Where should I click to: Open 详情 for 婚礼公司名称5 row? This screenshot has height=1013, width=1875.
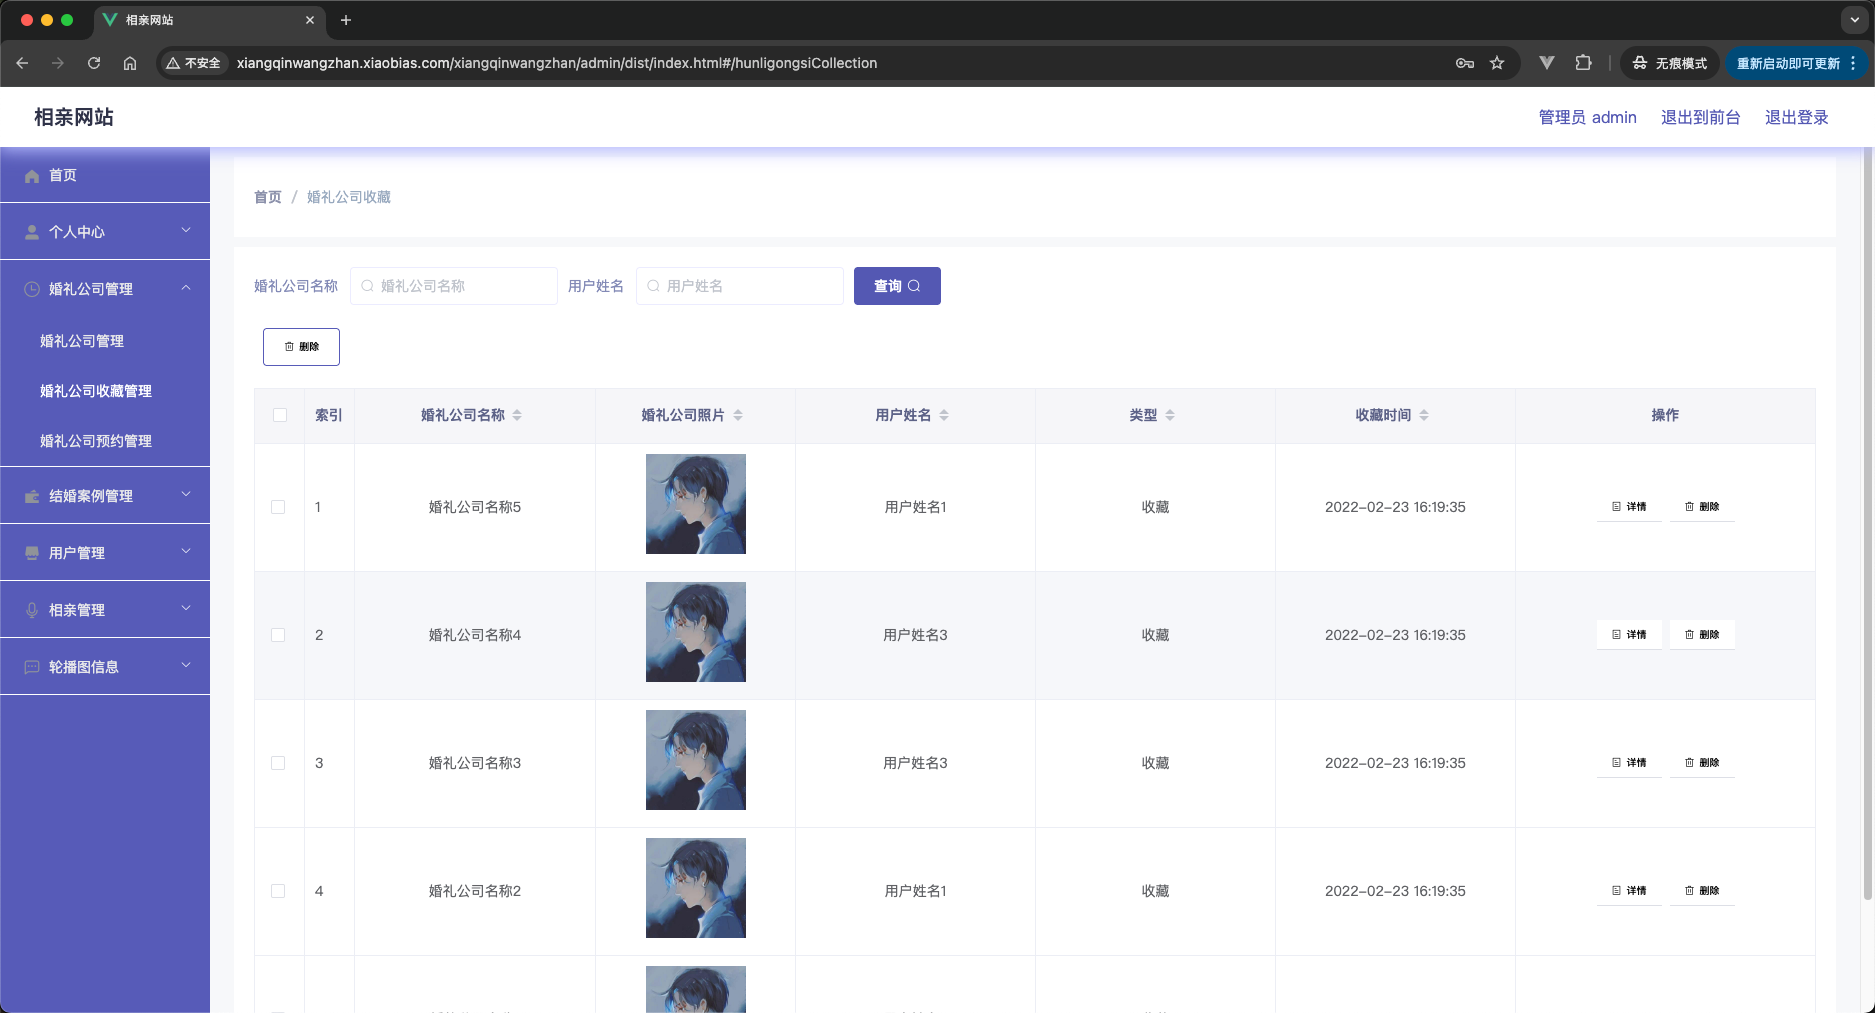pyautogui.click(x=1629, y=507)
